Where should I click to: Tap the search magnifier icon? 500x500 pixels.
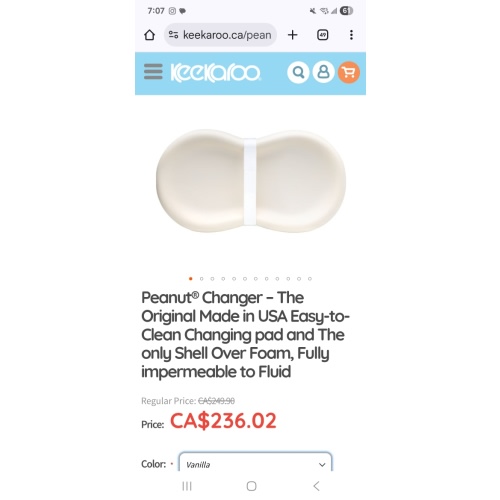pos(298,72)
